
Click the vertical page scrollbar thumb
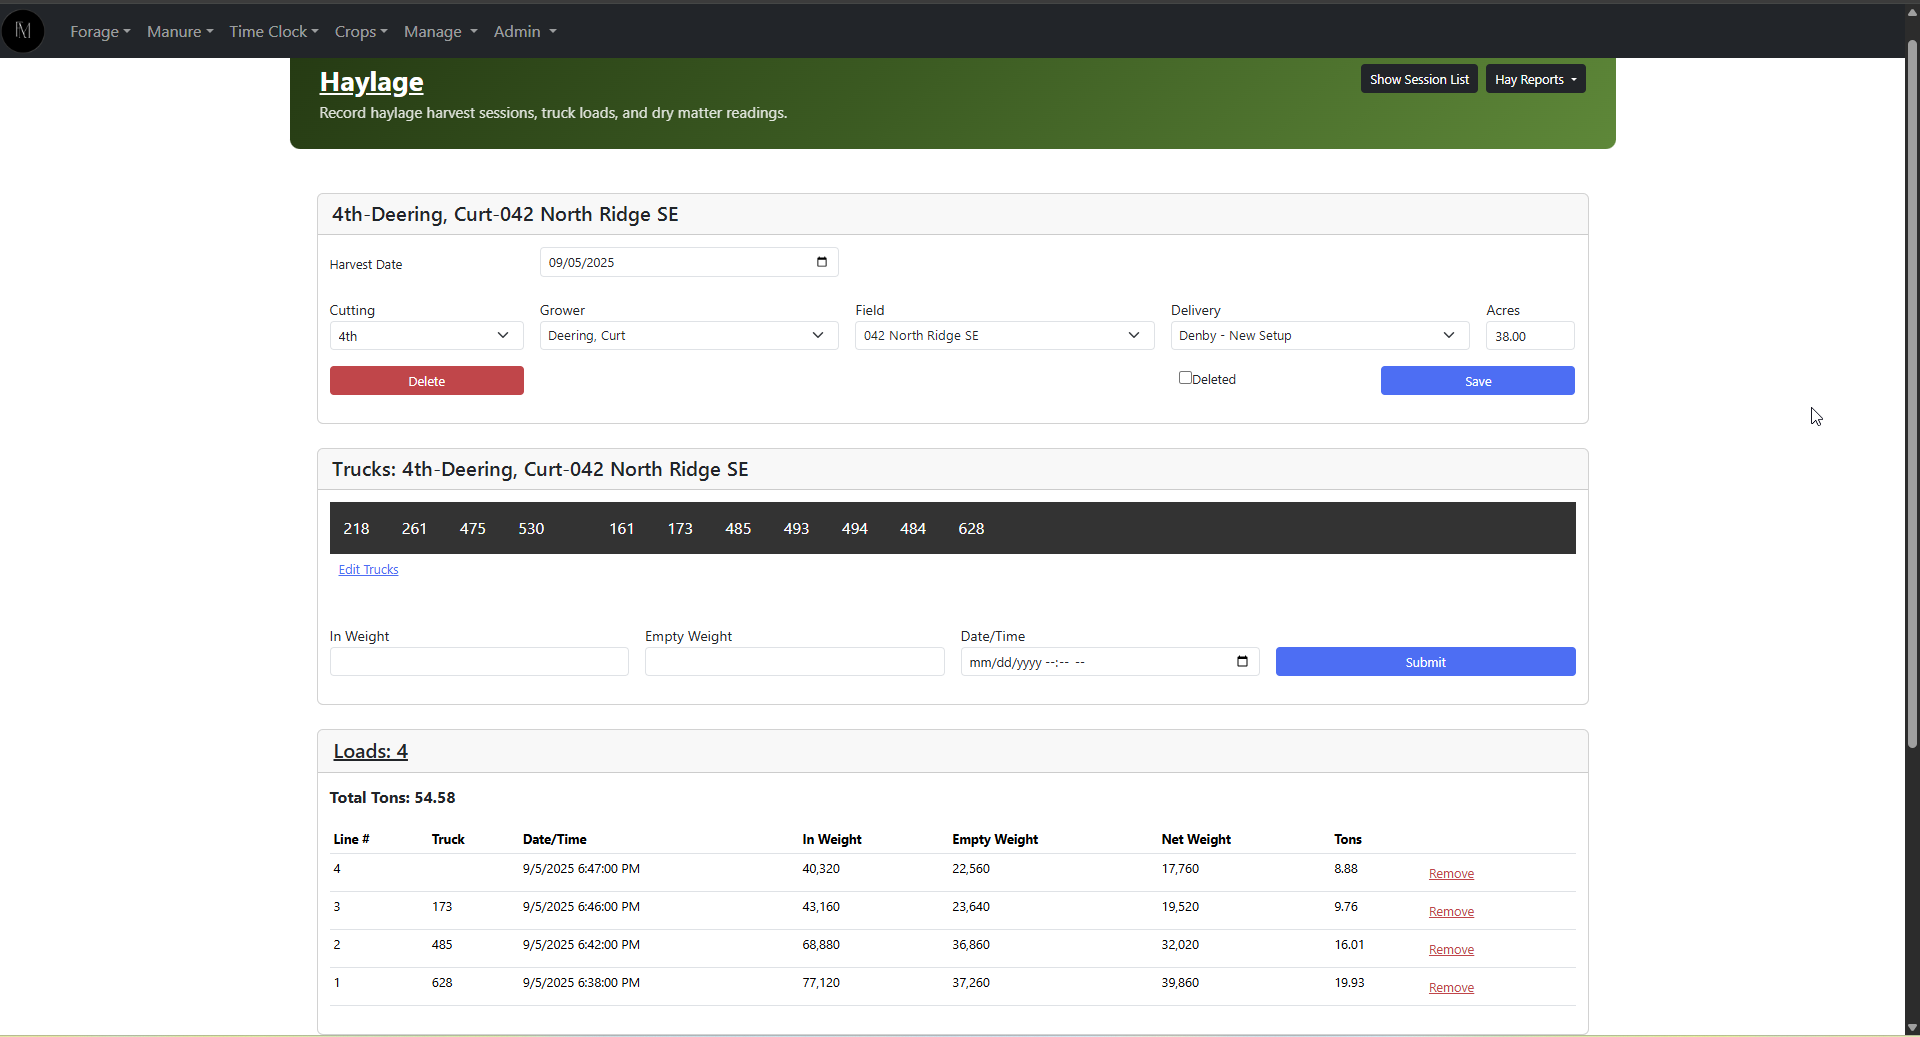point(1912,395)
